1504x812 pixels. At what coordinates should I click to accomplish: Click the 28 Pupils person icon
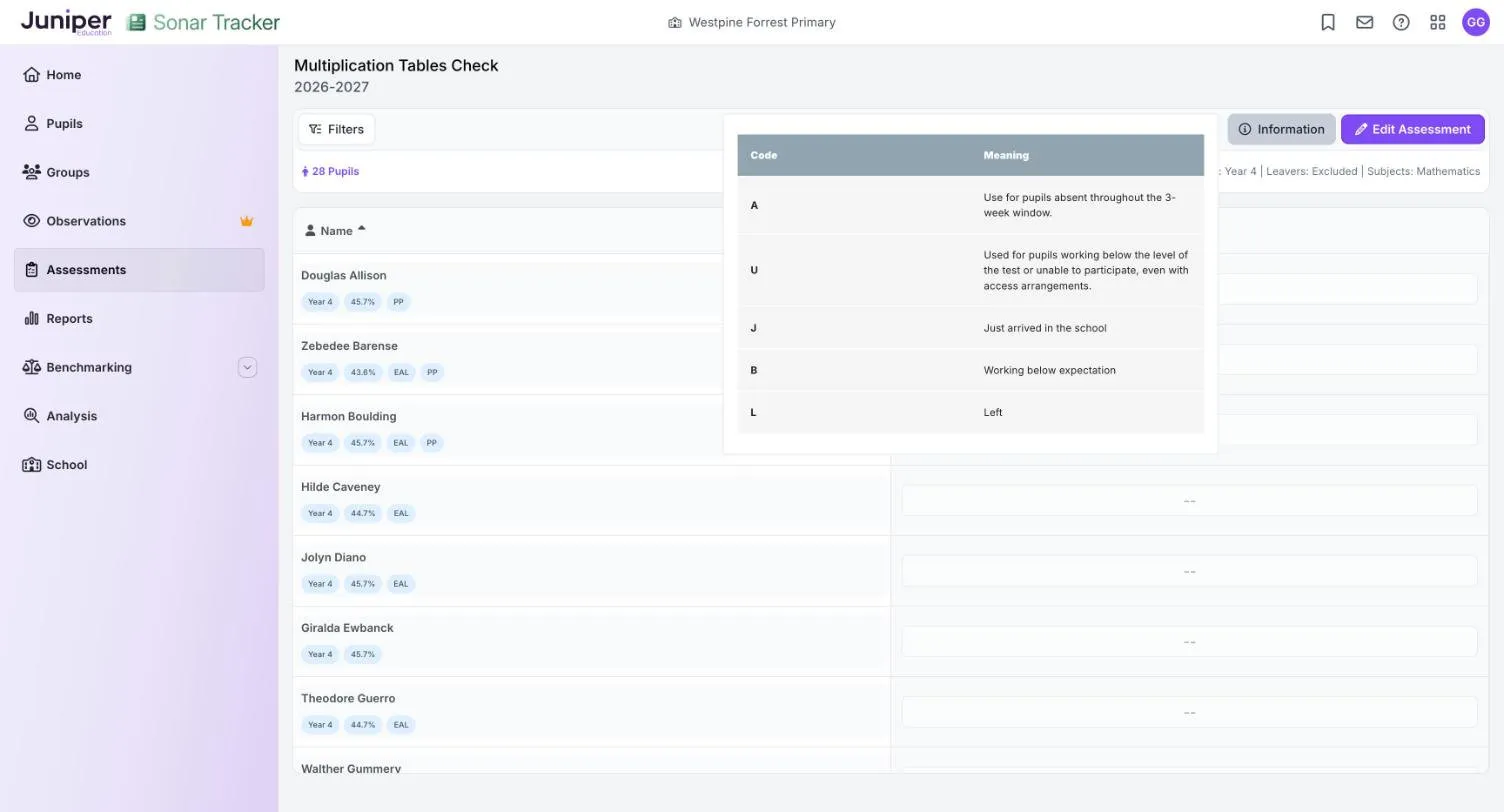click(x=305, y=172)
